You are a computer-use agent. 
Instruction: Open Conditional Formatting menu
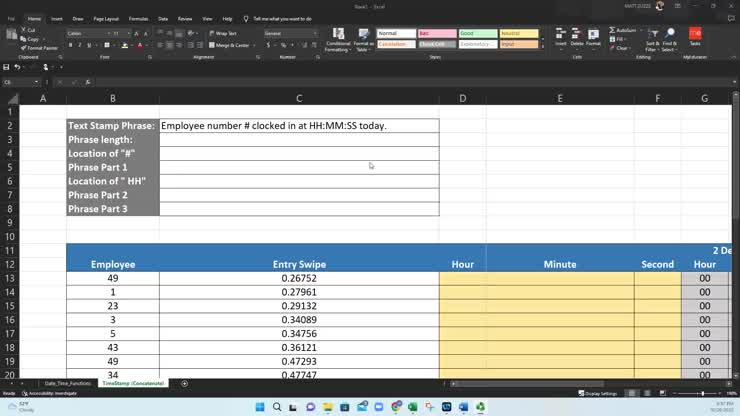(x=338, y=40)
